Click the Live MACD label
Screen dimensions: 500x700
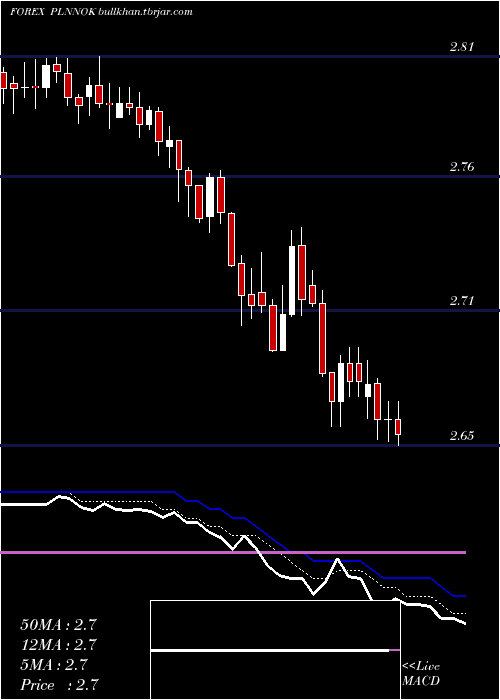[421, 673]
